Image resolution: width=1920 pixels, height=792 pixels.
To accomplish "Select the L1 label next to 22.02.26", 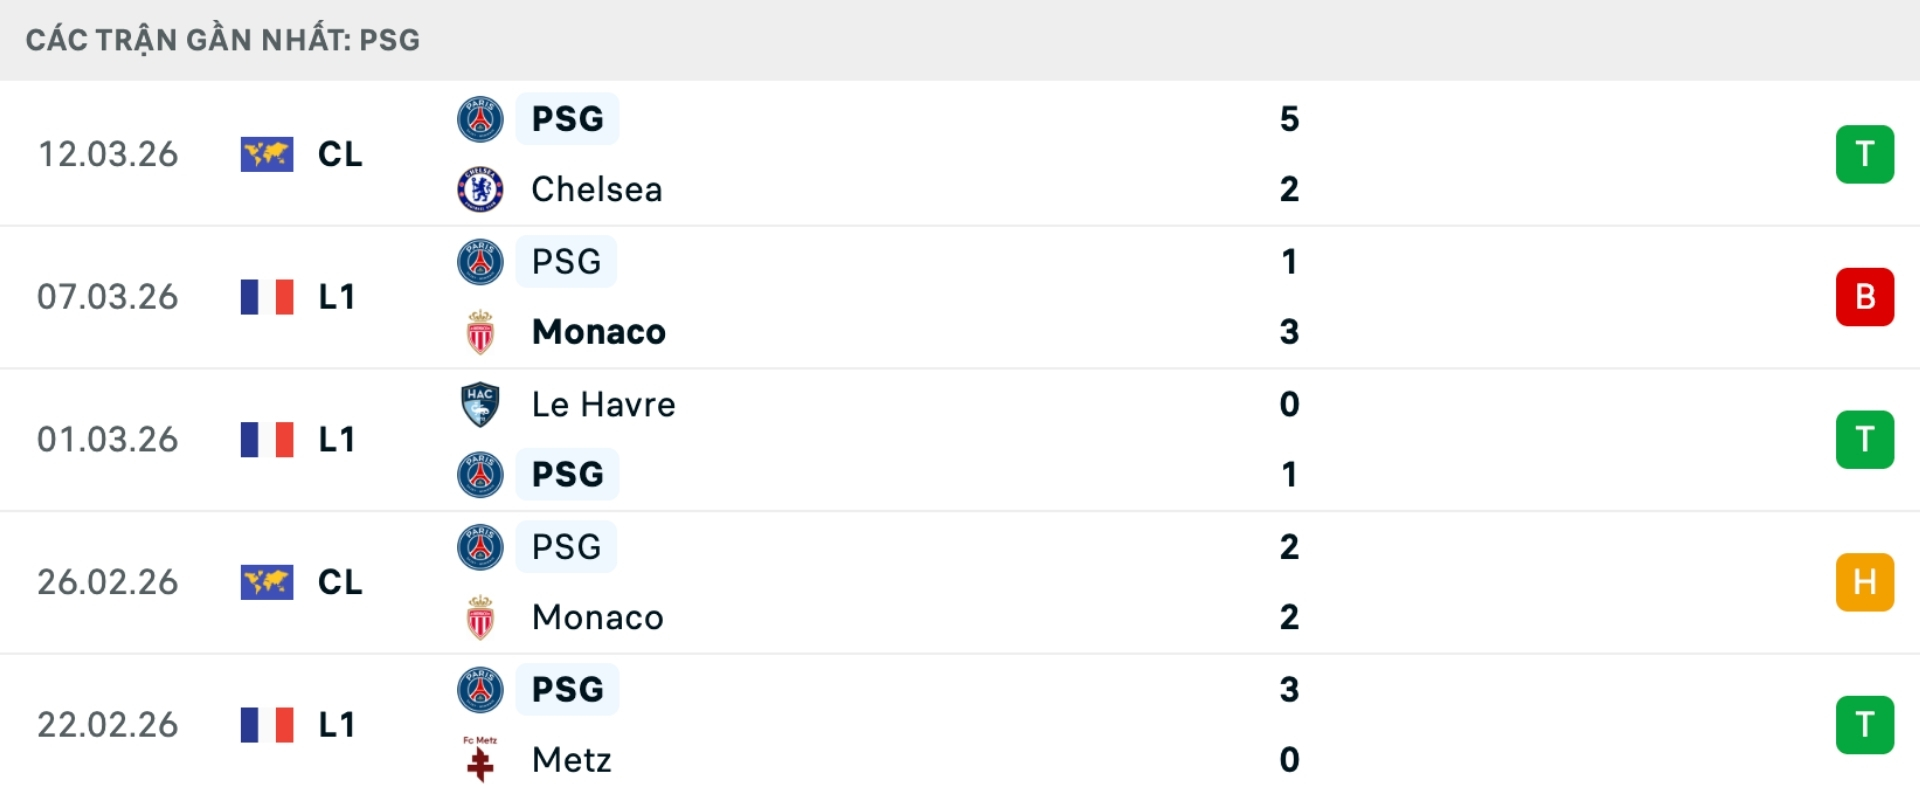I will pyautogui.click(x=337, y=725).
